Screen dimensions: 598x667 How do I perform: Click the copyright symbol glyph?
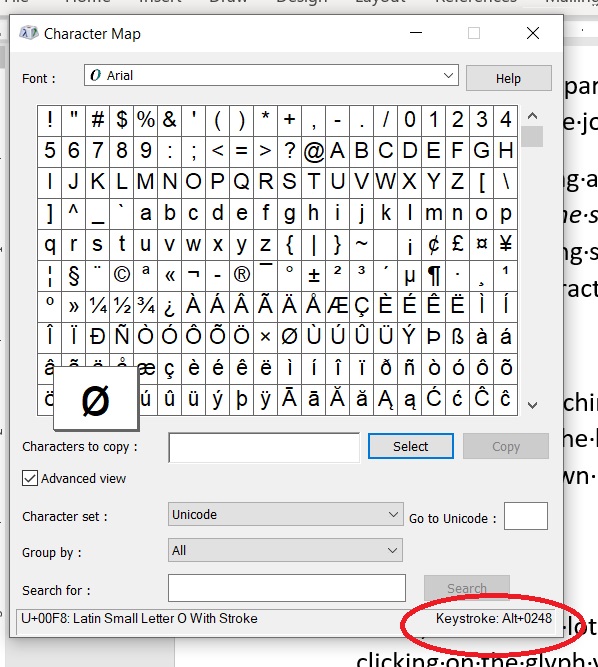tap(122, 275)
